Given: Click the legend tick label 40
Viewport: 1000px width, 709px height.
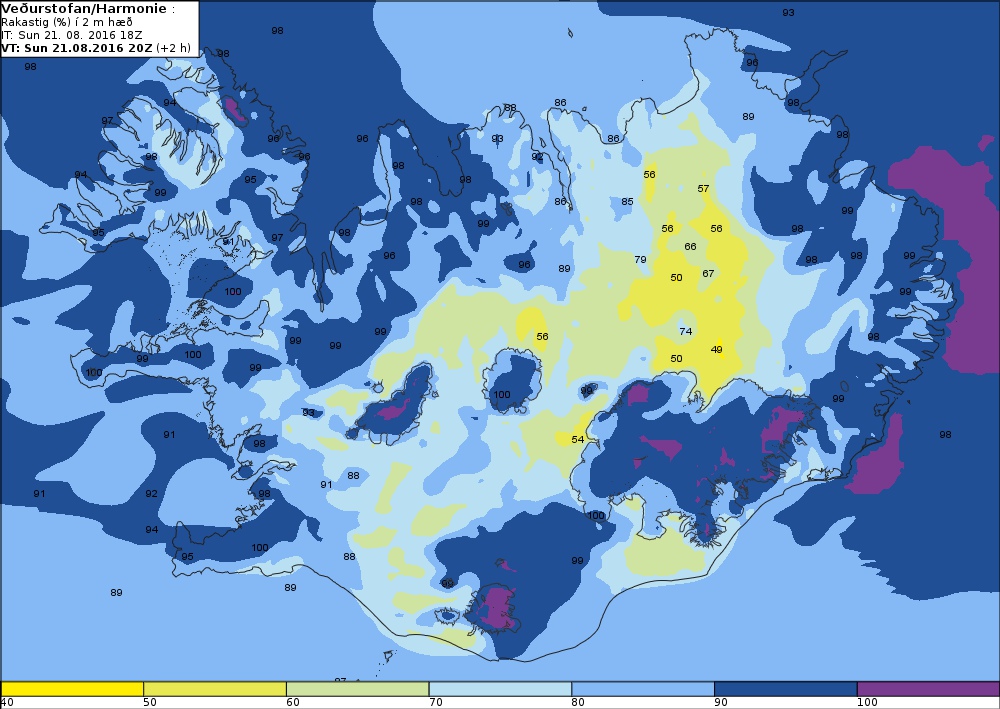Looking at the screenshot, I should pos(7,703).
